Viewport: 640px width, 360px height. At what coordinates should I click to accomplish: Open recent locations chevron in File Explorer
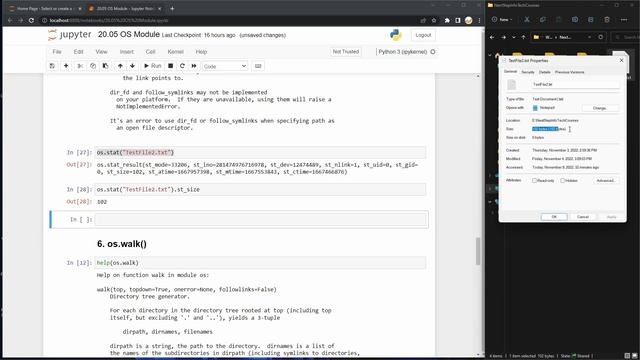click(513, 37)
